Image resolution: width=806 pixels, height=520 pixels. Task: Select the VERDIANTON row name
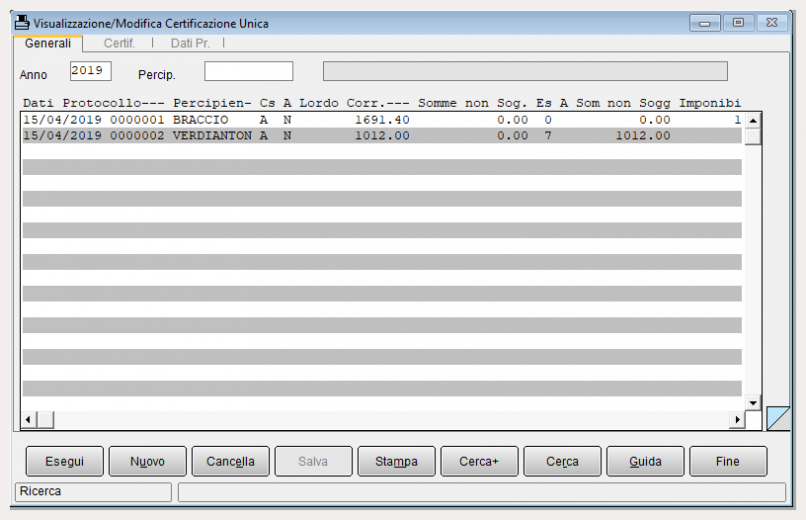tap(212, 136)
